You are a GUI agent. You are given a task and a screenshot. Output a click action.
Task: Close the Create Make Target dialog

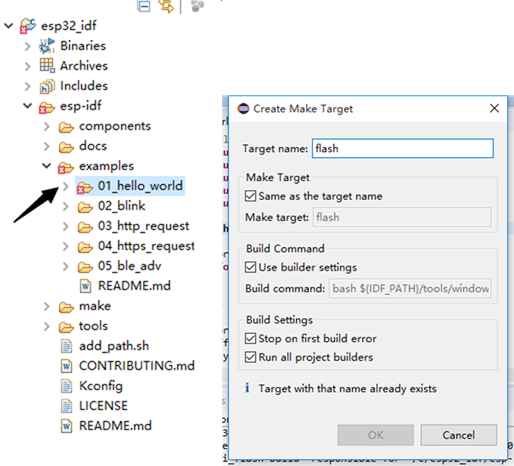point(494,108)
